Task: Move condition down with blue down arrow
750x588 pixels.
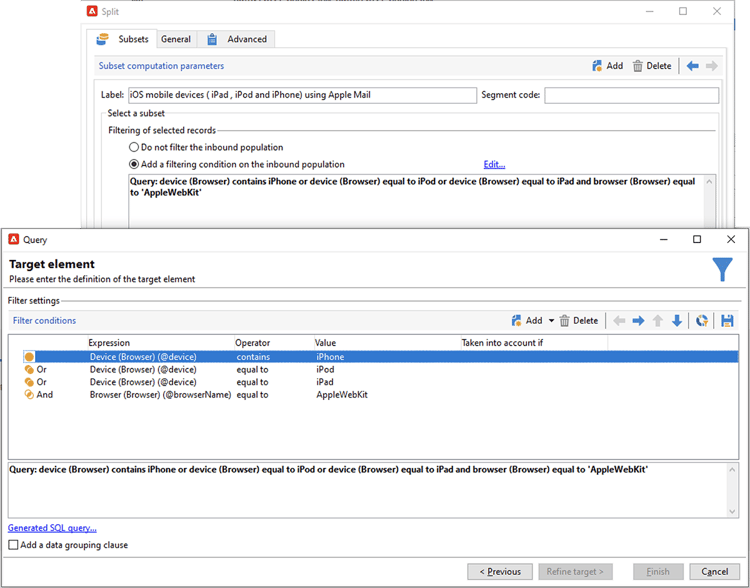Action: pos(677,321)
